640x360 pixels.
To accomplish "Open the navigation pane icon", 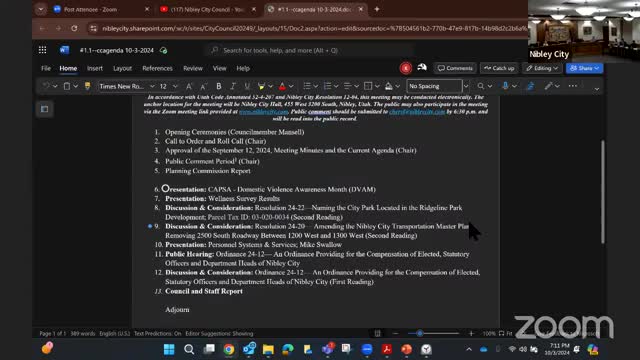I will coord(44,109).
